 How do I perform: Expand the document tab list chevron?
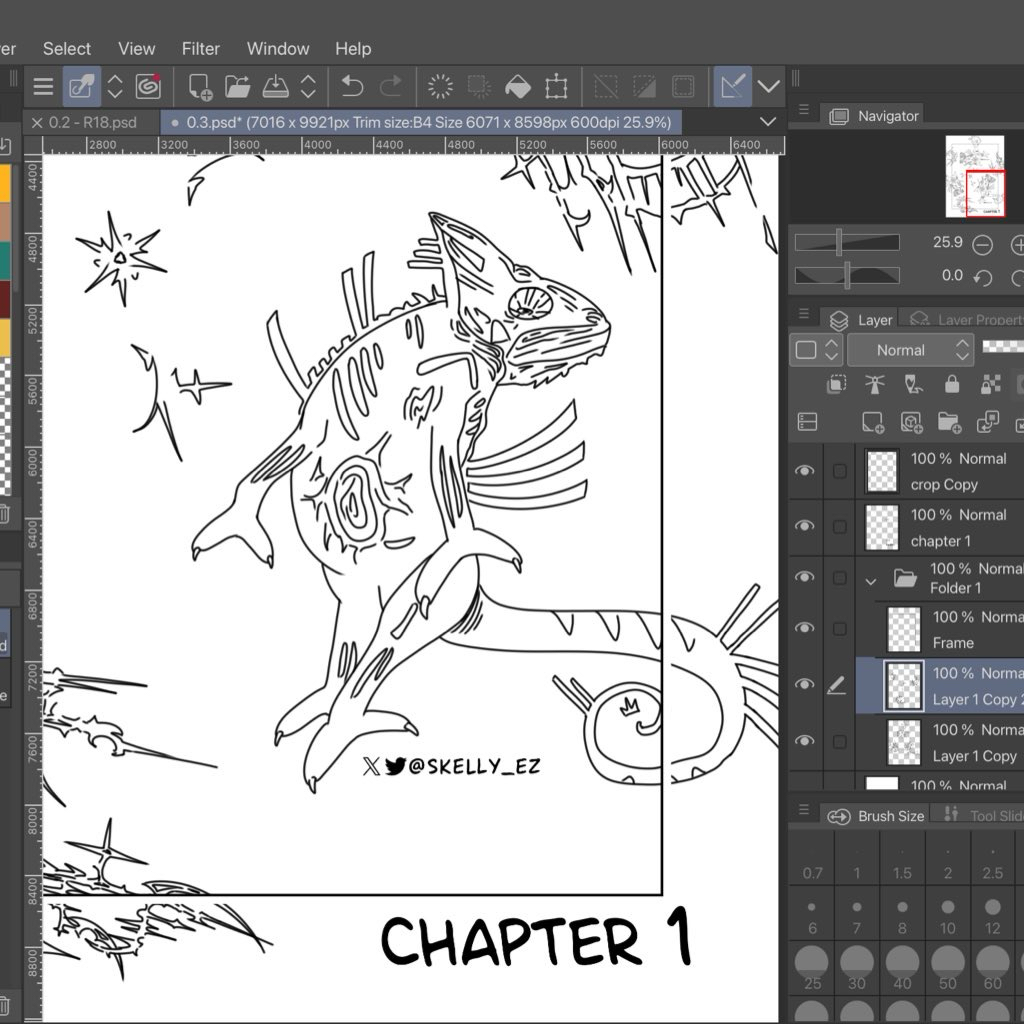[768, 122]
